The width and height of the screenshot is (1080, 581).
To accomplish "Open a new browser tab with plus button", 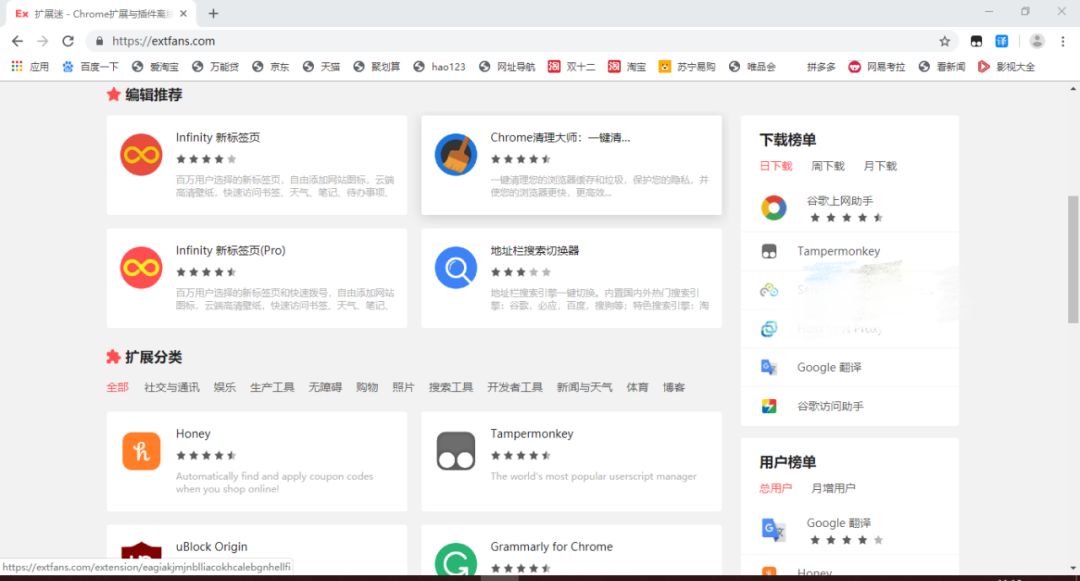I will click(214, 13).
